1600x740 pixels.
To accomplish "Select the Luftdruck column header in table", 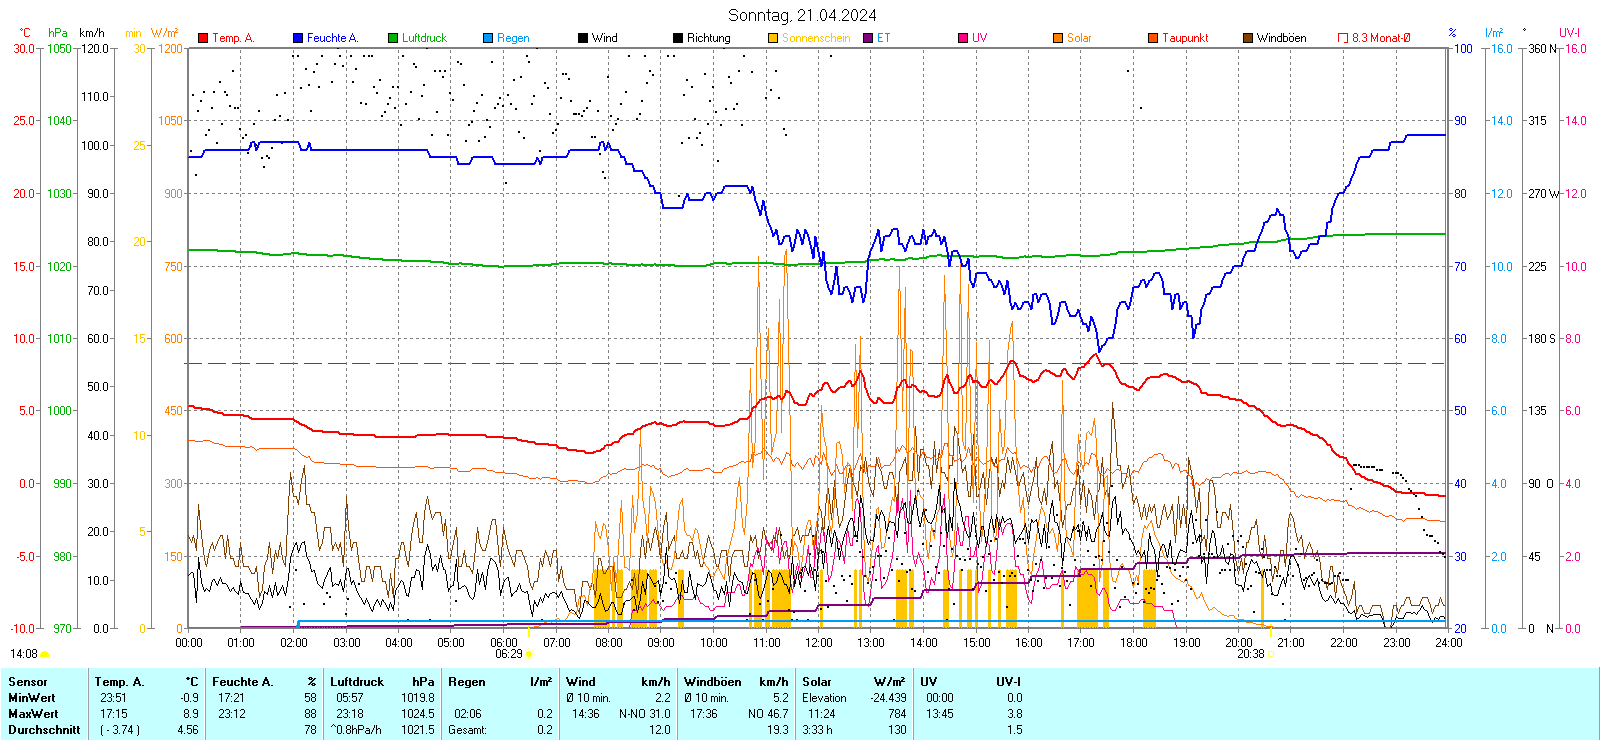I will tap(357, 682).
